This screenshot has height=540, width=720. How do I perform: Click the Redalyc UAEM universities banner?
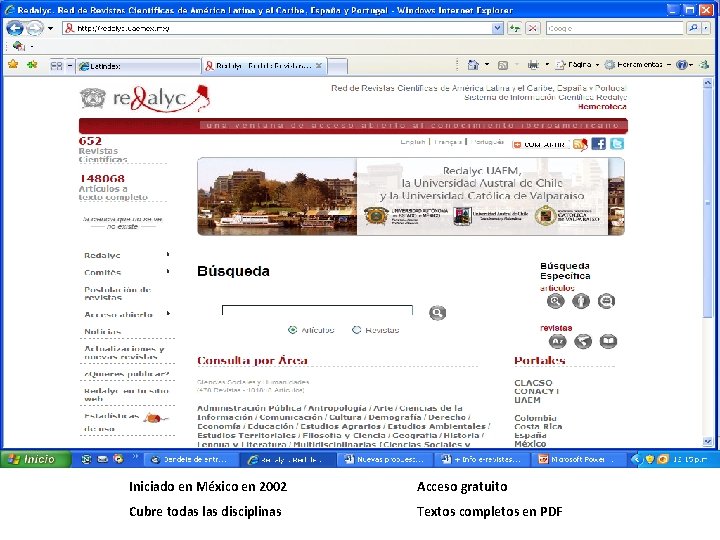click(411, 197)
